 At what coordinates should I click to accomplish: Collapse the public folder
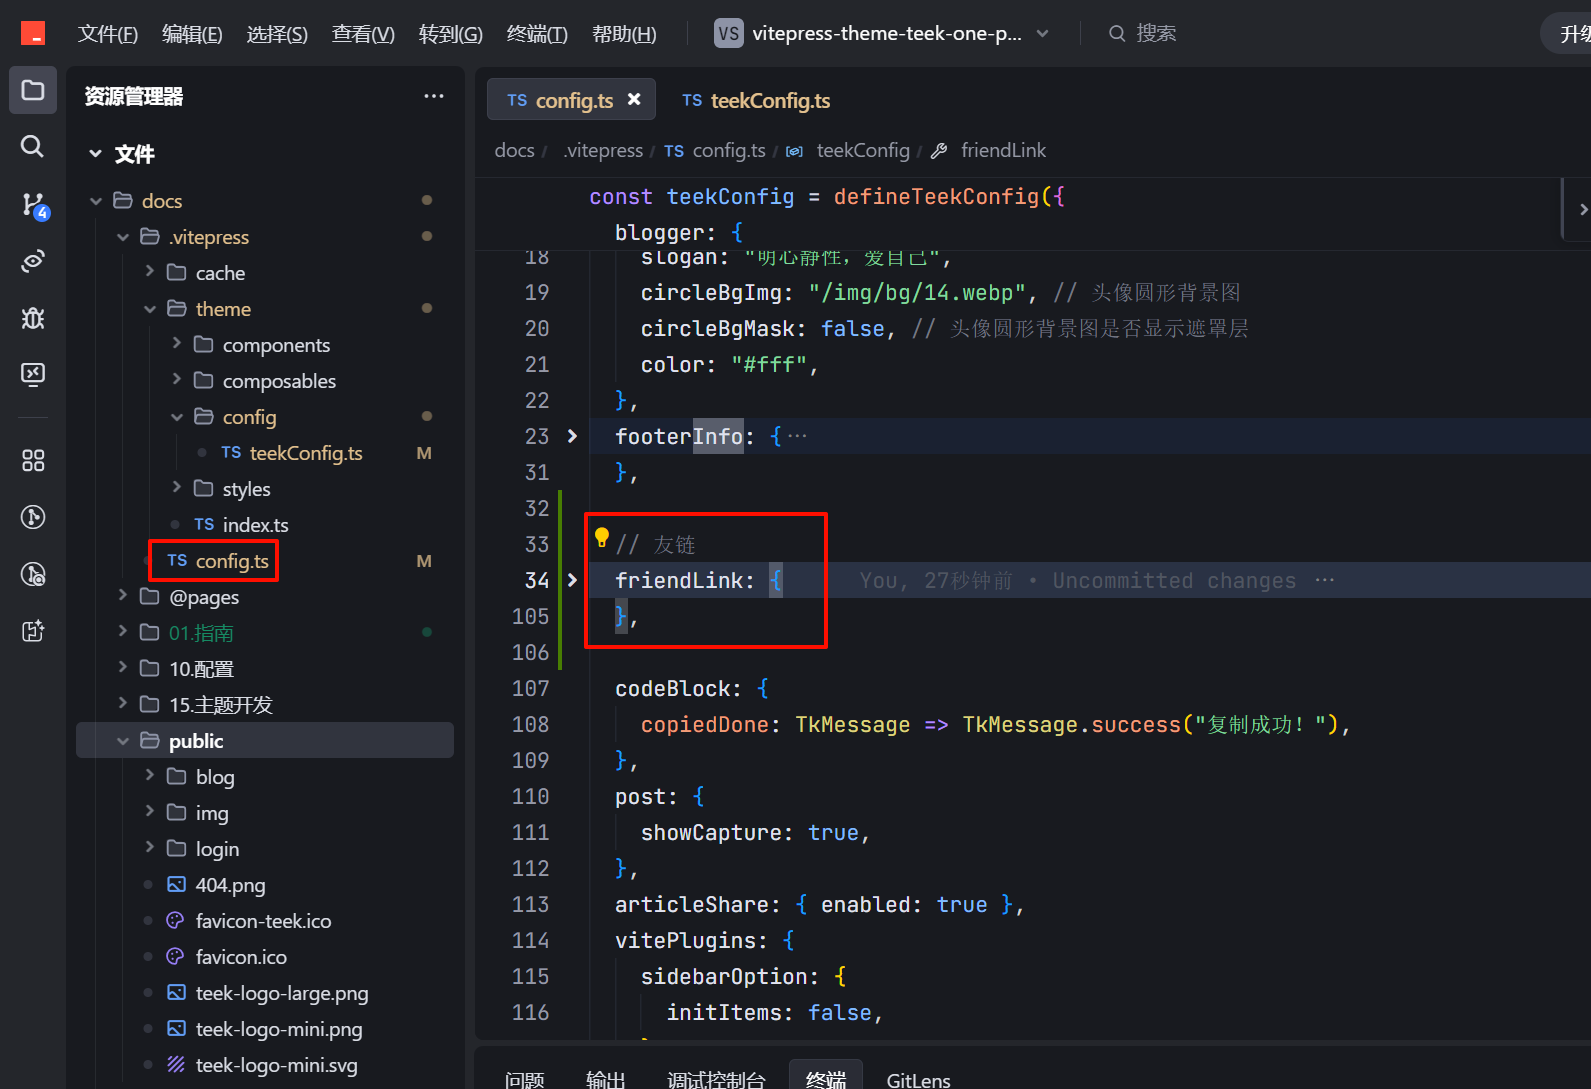(x=123, y=741)
